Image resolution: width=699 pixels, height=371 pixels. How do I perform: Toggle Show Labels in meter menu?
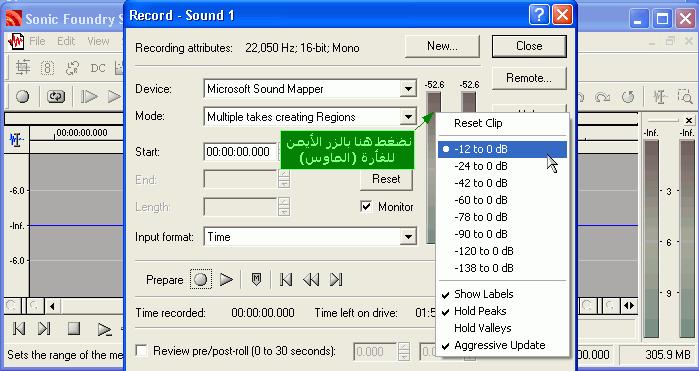(x=502, y=294)
